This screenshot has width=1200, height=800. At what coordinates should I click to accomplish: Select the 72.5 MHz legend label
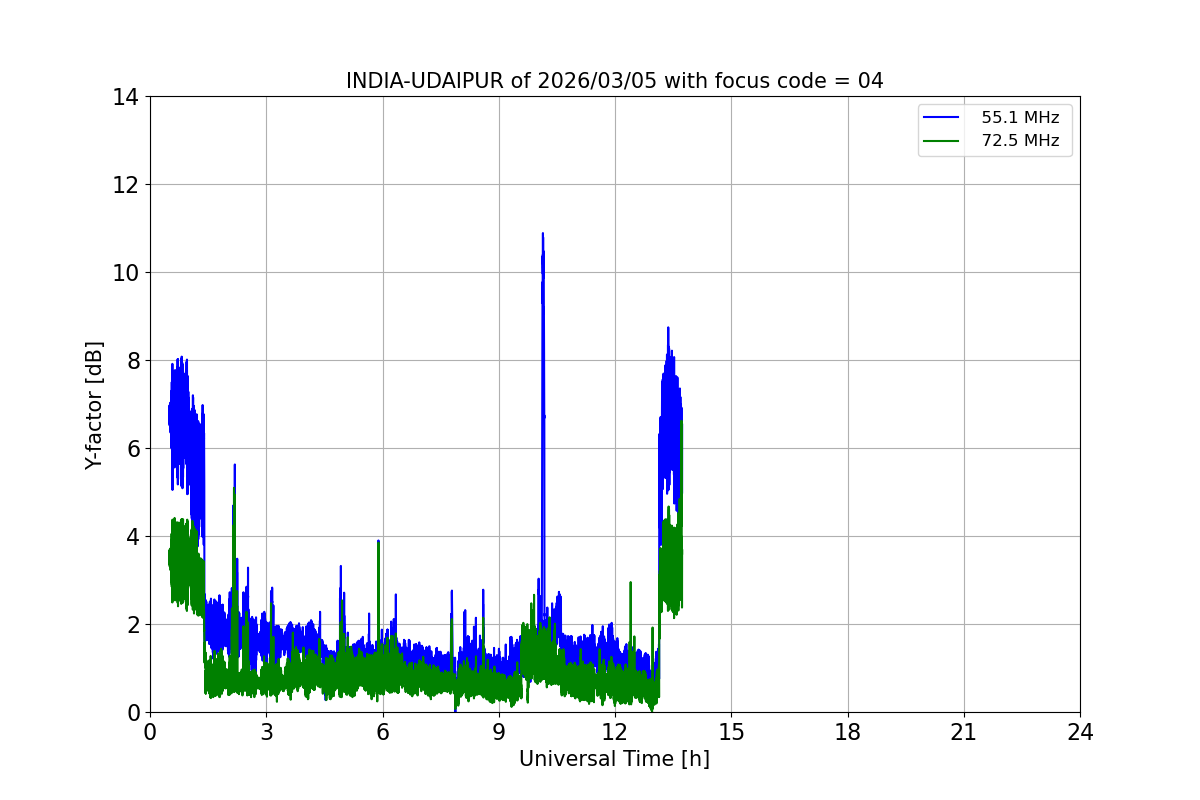1020,141
